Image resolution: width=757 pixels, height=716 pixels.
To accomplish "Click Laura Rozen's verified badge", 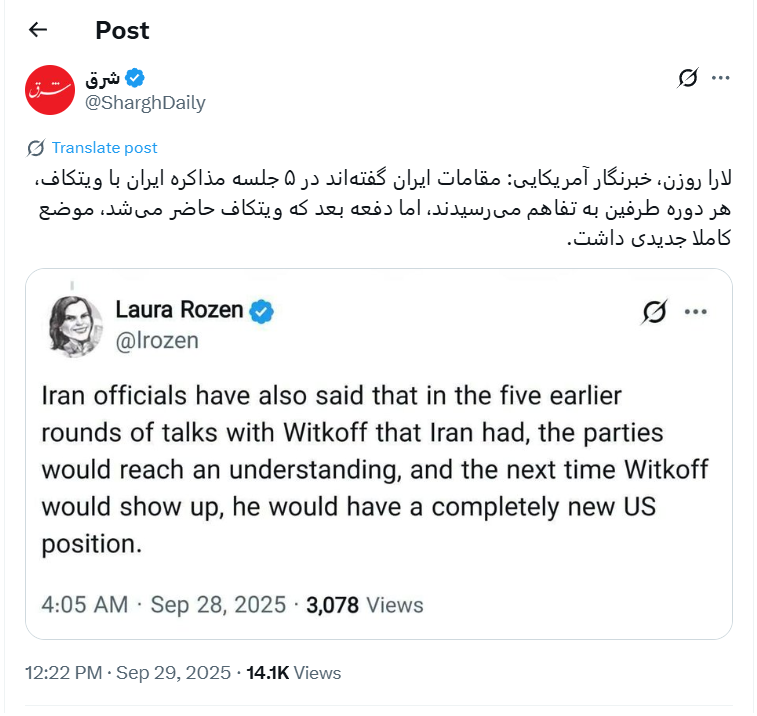I will pyautogui.click(x=261, y=311).
